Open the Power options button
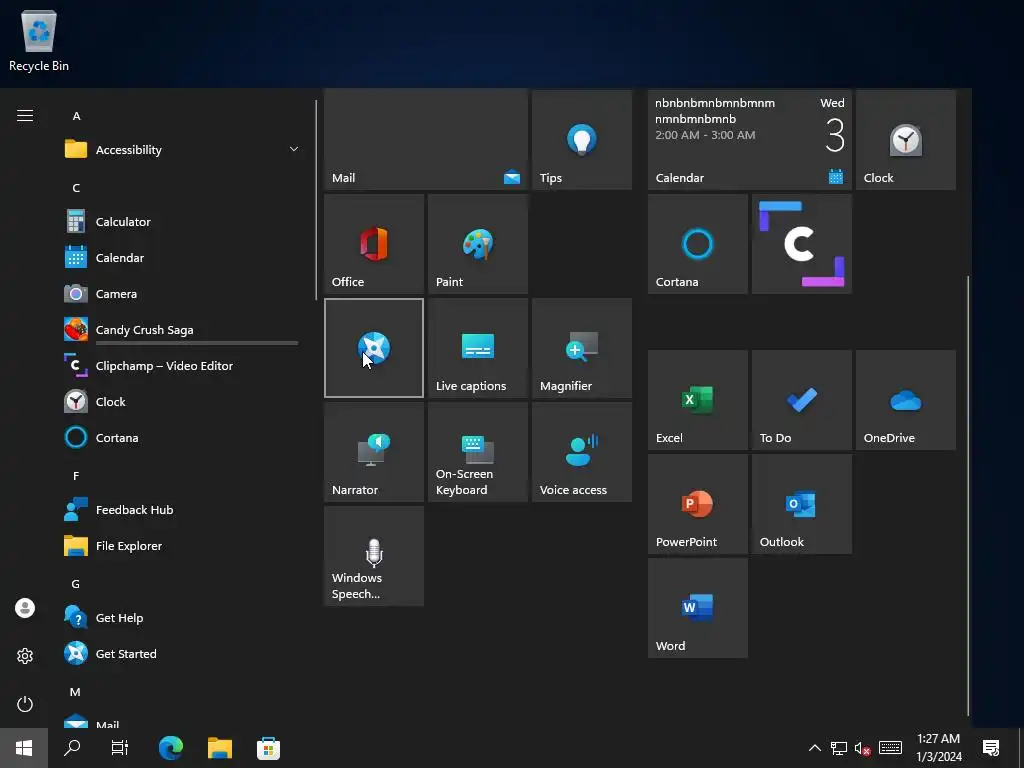Image resolution: width=1024 pixels, height=768 pixels. 25,704
